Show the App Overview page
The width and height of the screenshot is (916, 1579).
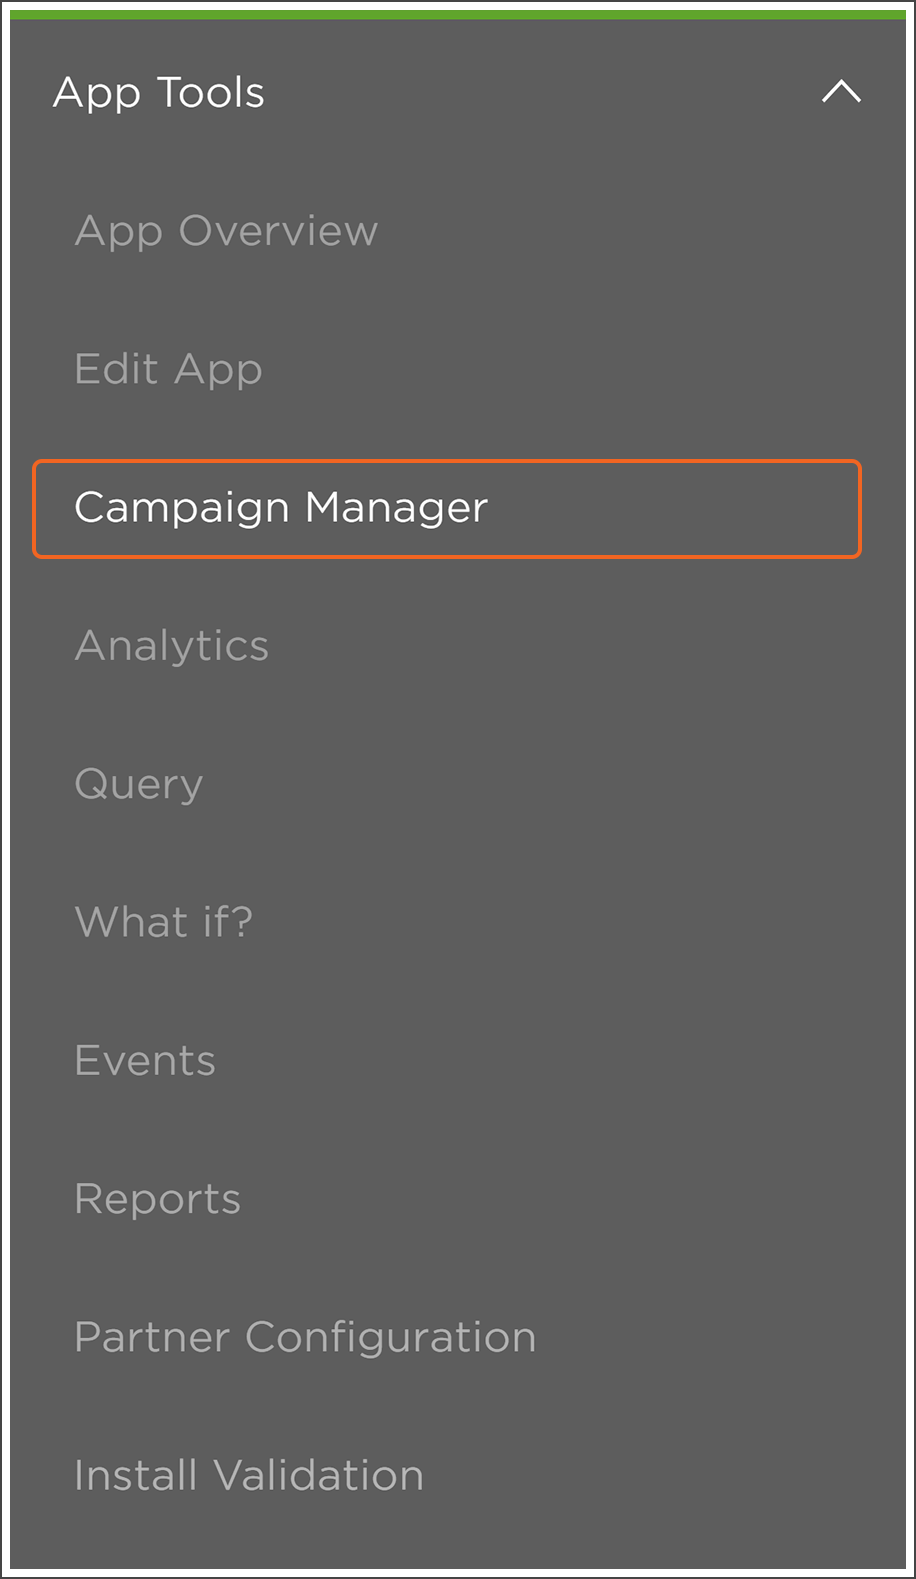[x=226, y=231]
